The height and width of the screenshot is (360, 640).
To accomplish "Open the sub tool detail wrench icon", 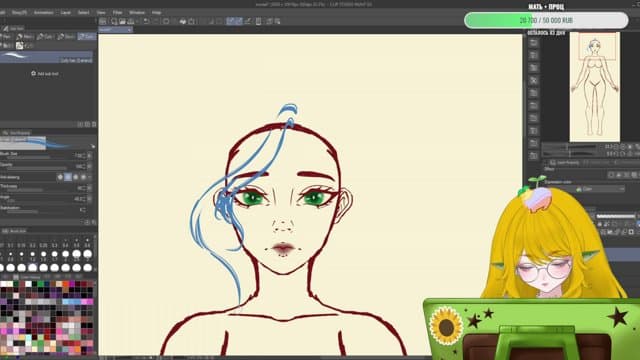I will pyautogui.click(x=93, y=146).
